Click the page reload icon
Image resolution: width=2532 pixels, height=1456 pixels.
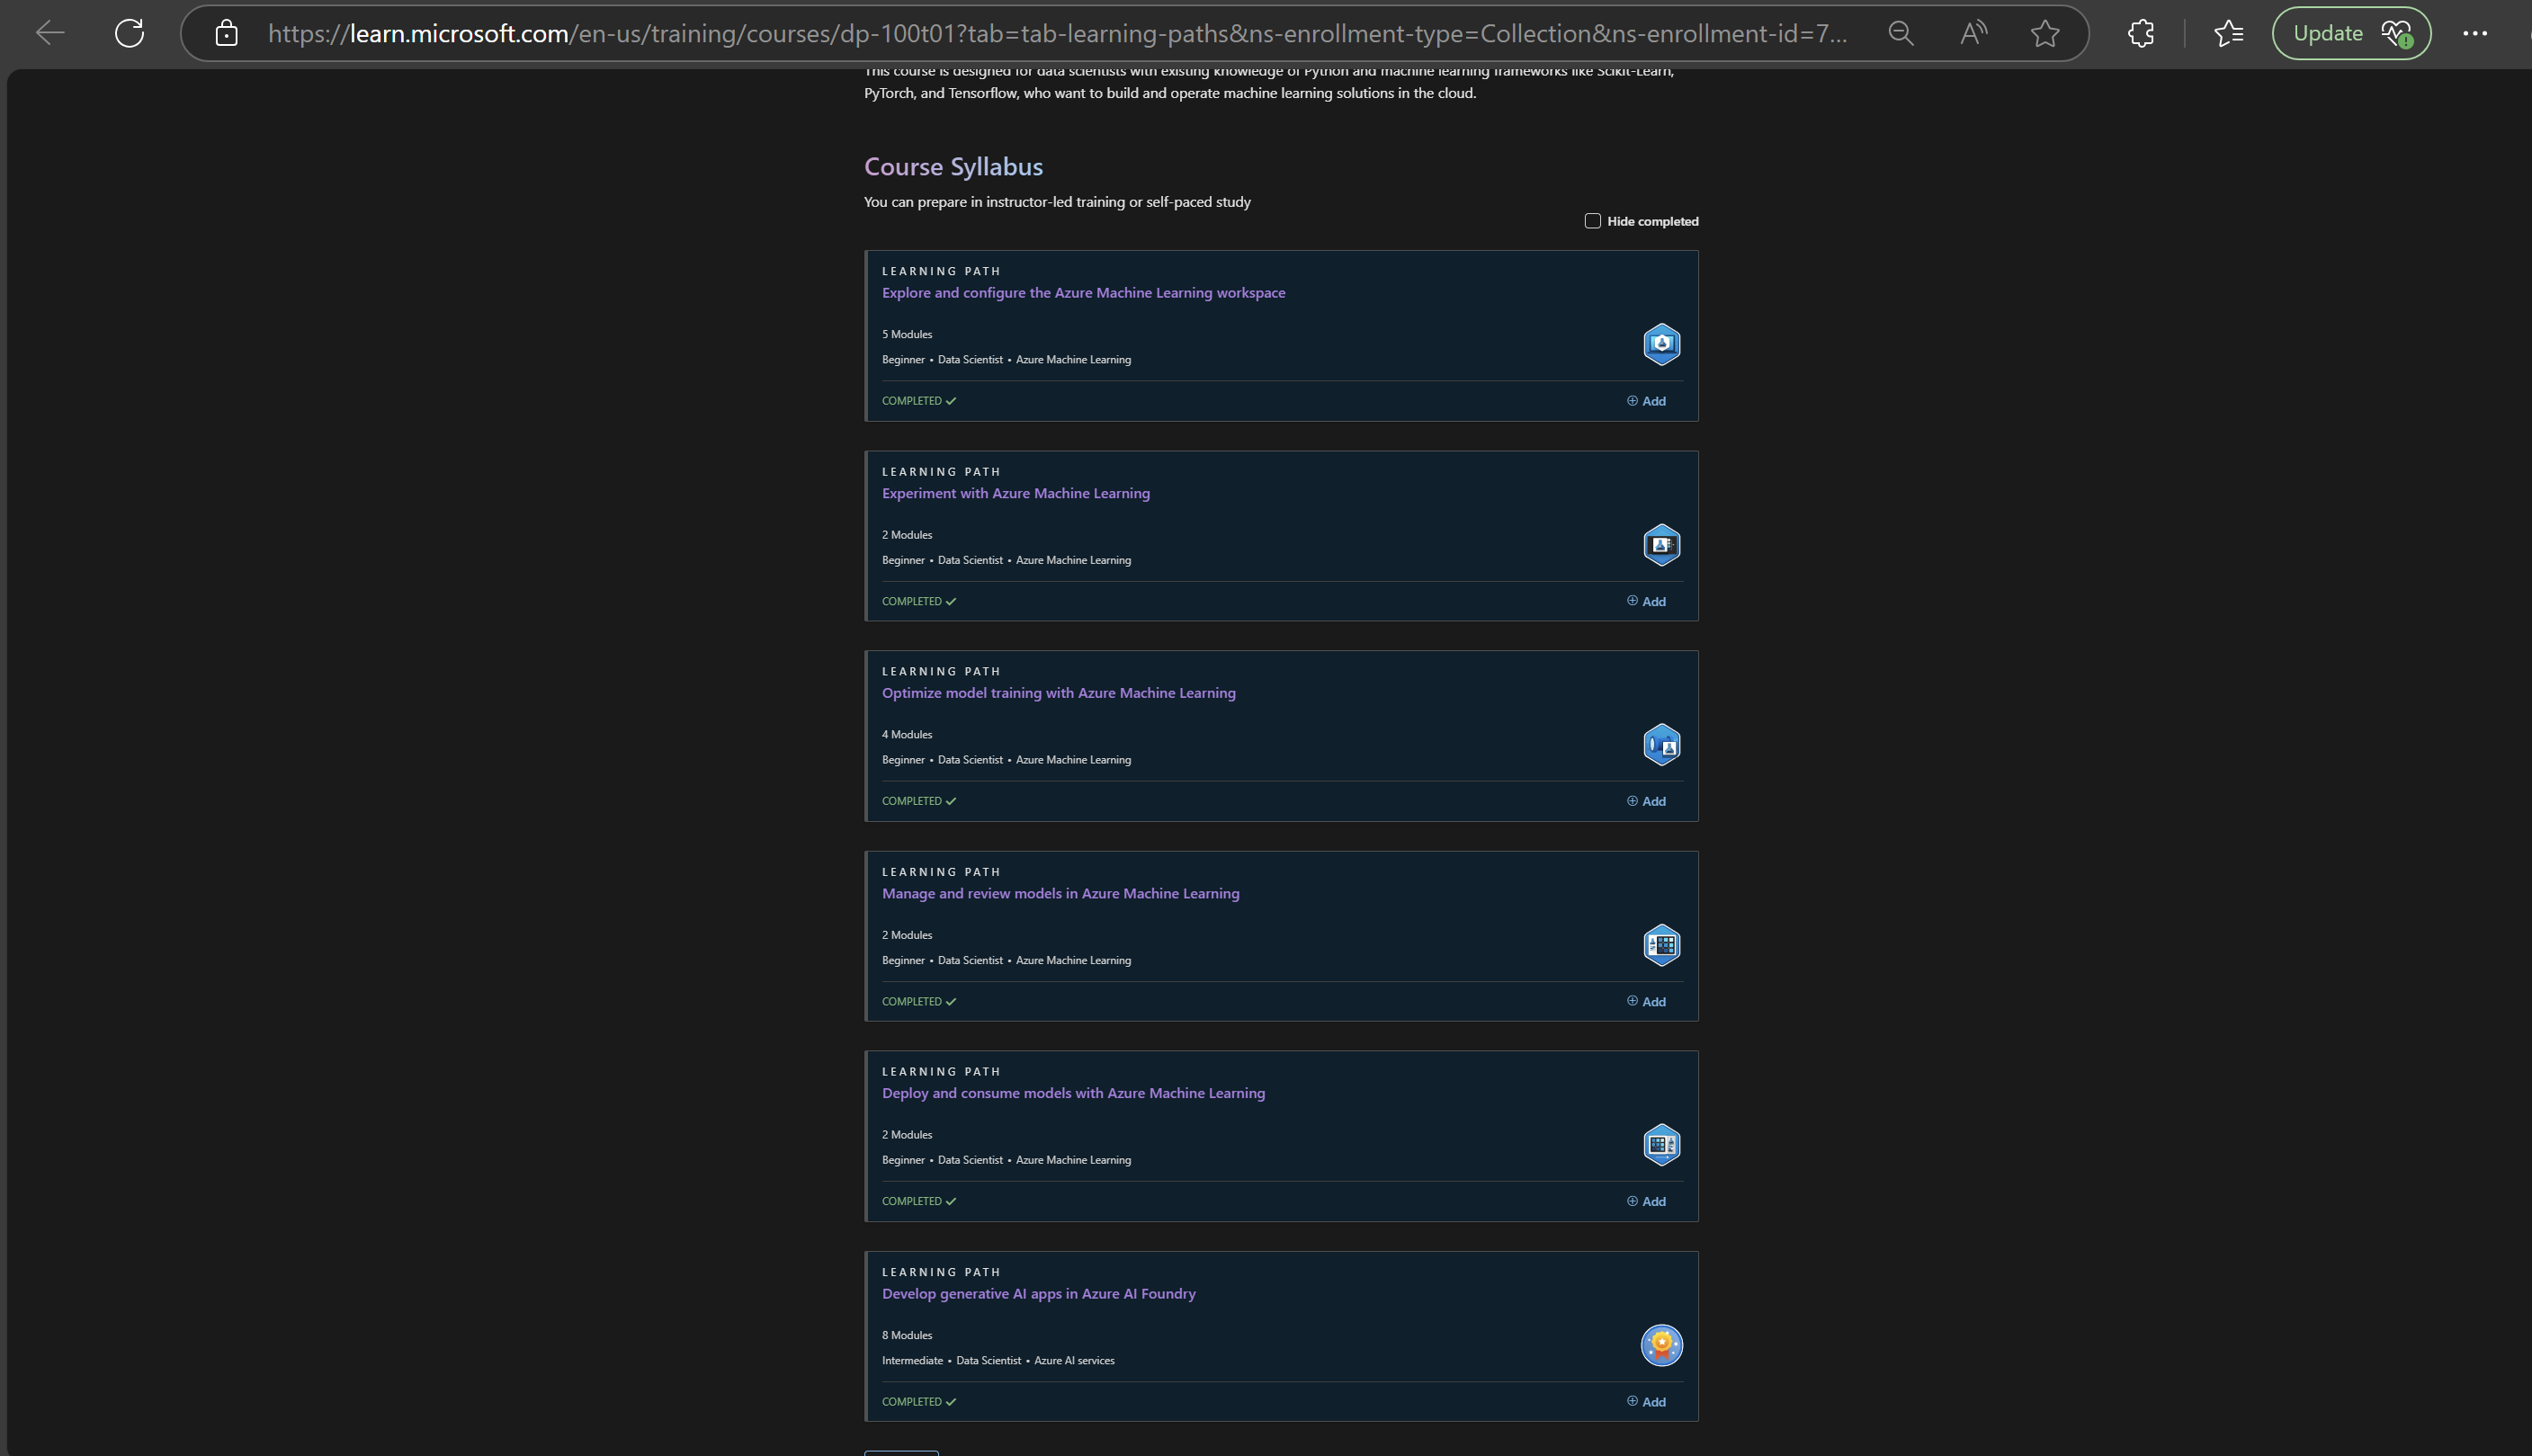(x=130, y=33)
